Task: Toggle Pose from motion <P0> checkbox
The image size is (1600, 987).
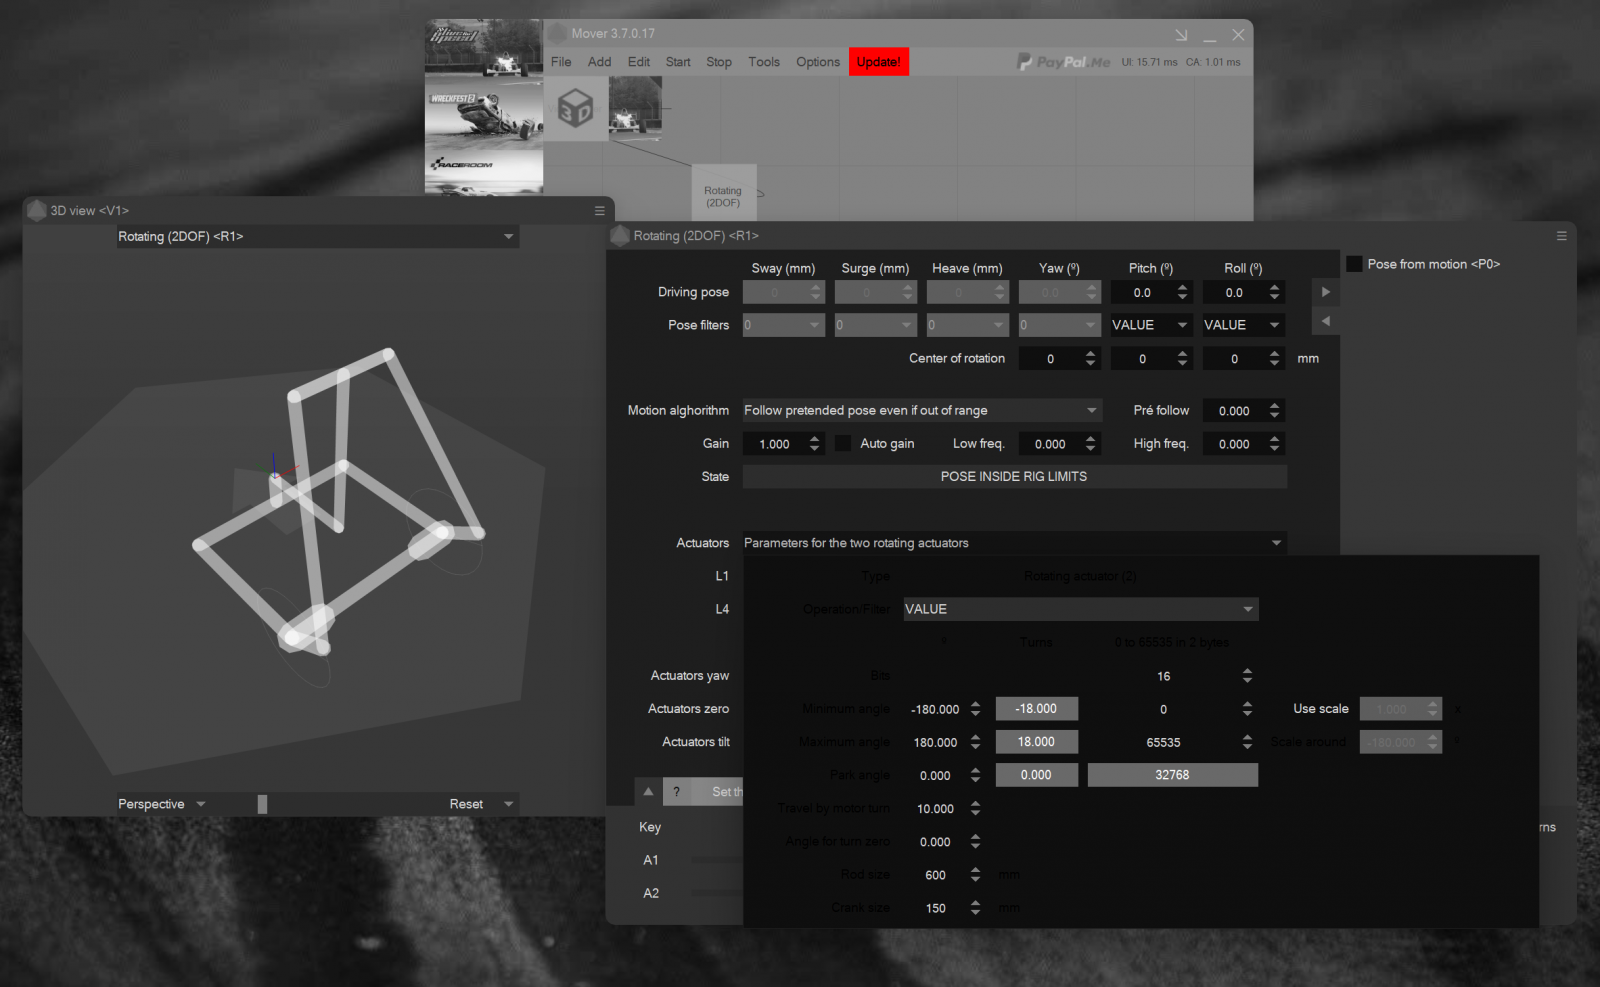Action: click(1354, 264)
